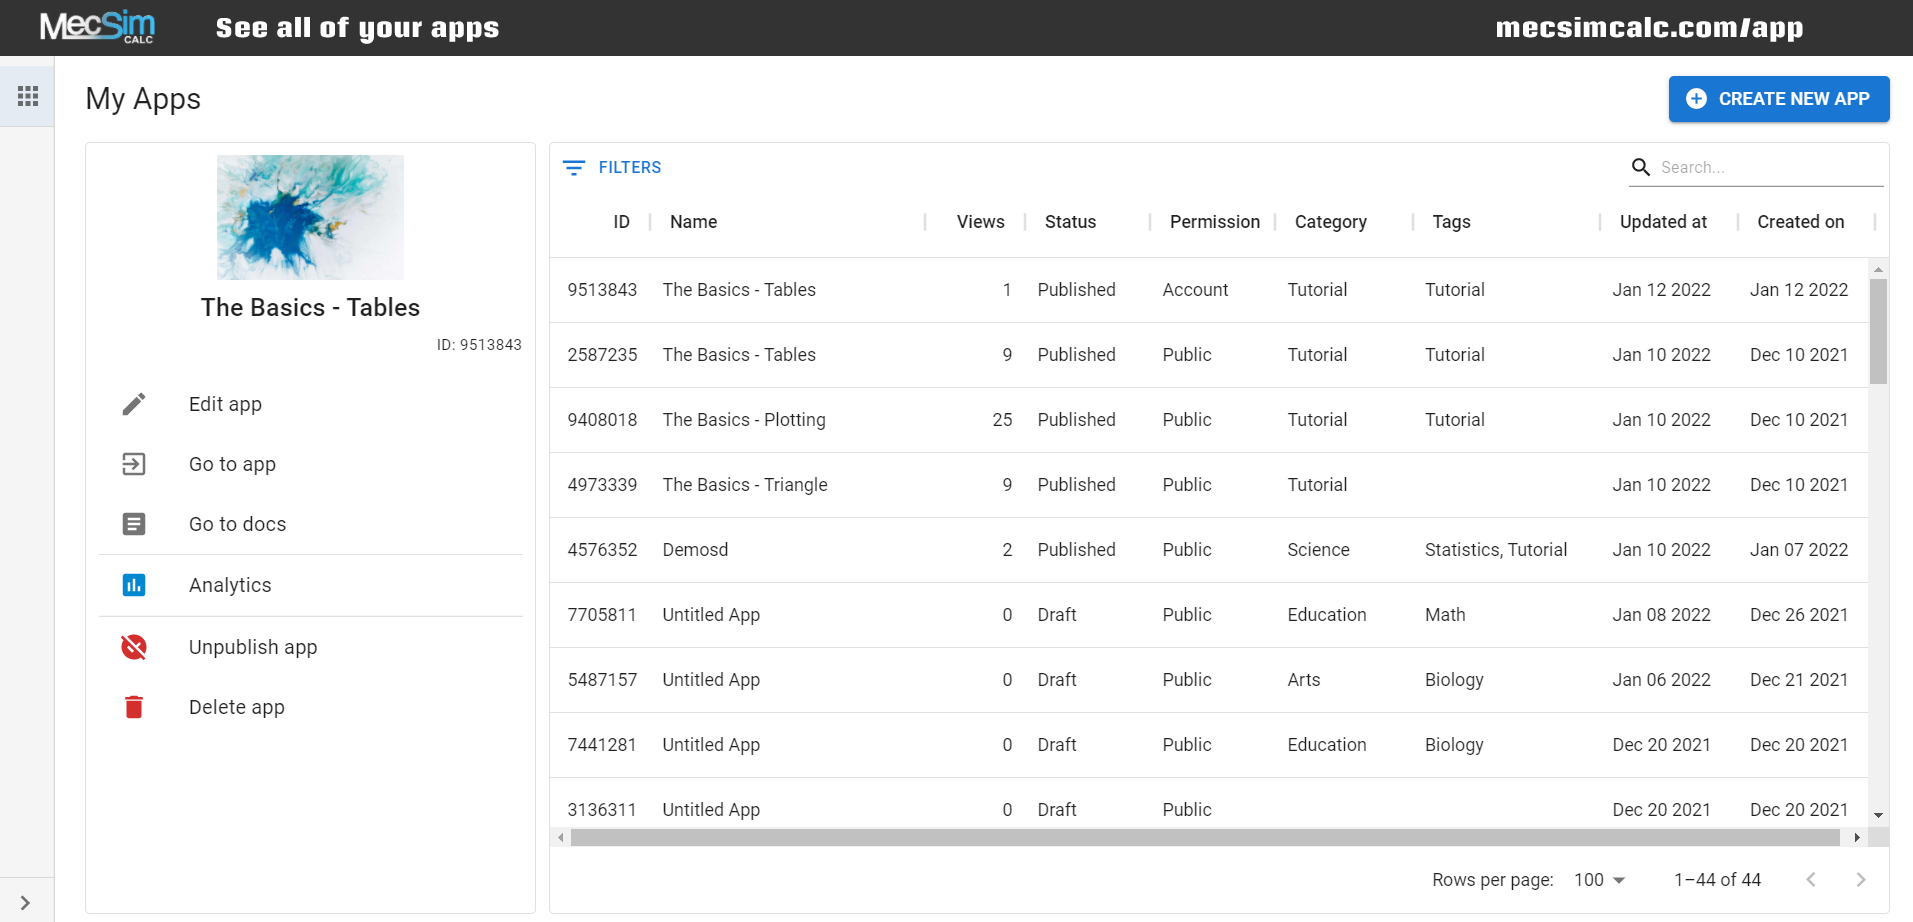This screenshot has height=922, width=1913.
Task: Click the app thumbnail image
Action: click(x=310, y=217)
